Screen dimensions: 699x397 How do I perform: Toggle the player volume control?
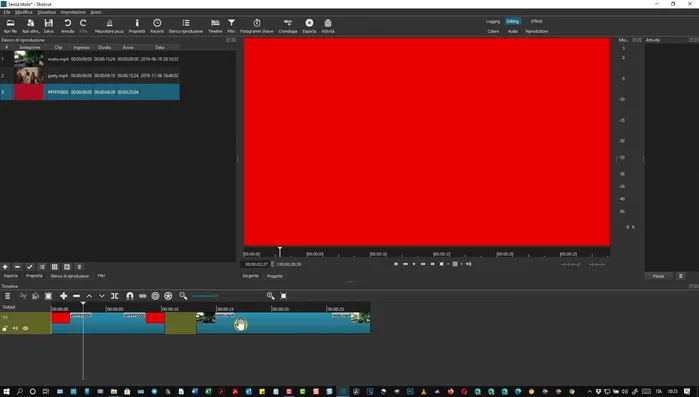(469, 264)
